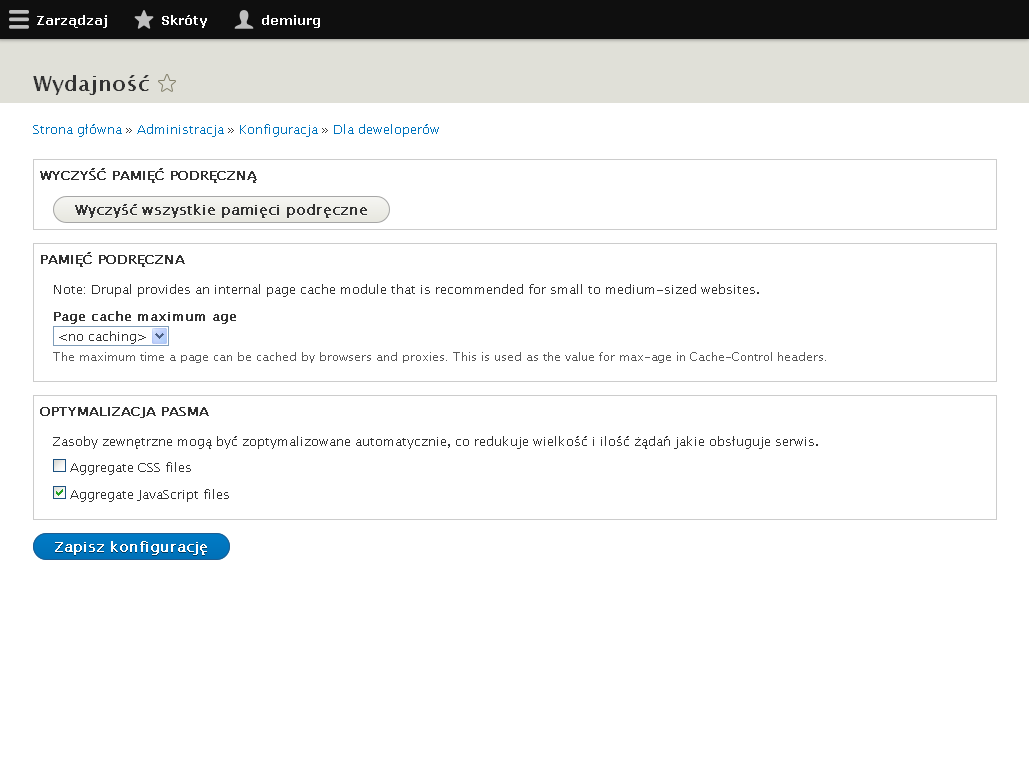This screenshot has width=1029, height=765.
Task: Open the Zarządzaj hamburger menu icon
Action: (x=18, y=19)
